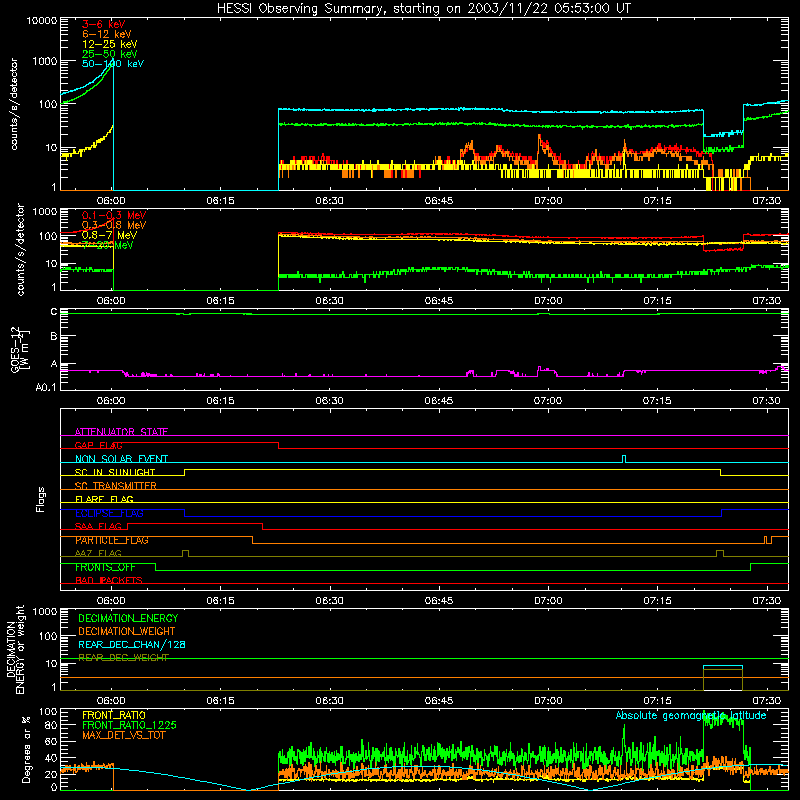Select the BAD_PACKETS flag label
Screen dimensions: 800x800
coord(109,580)
